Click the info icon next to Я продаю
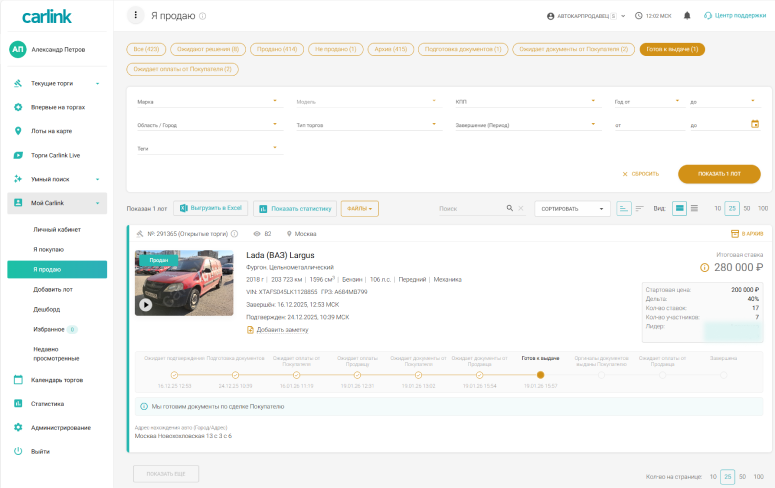 [203, 16]
